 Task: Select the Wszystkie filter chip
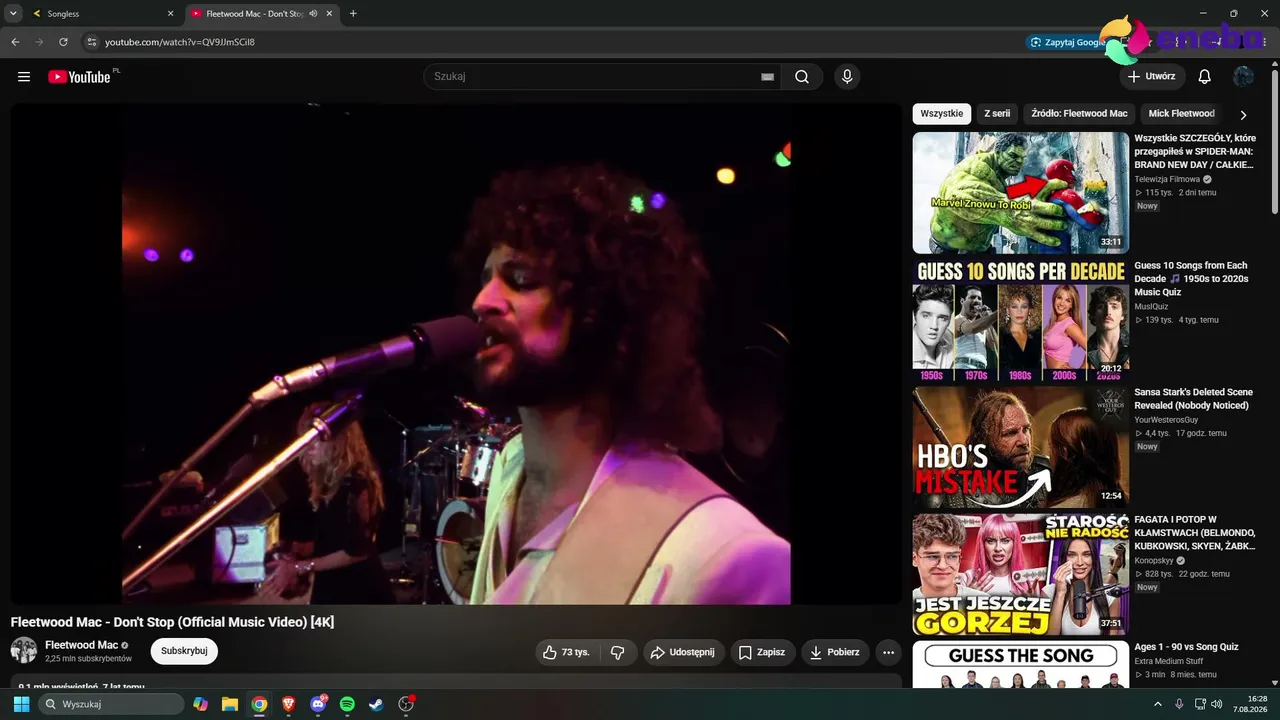click(x=942, y=114)
